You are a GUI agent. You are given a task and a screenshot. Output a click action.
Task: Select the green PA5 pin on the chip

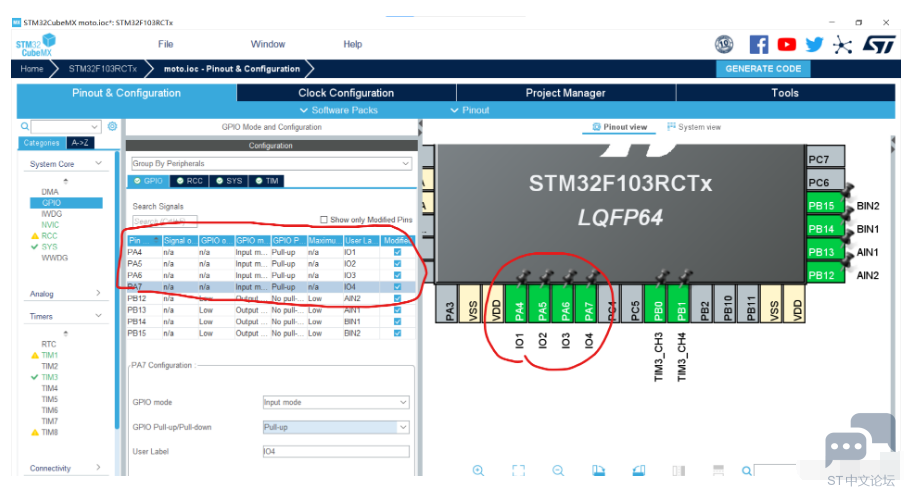point(542,303)
